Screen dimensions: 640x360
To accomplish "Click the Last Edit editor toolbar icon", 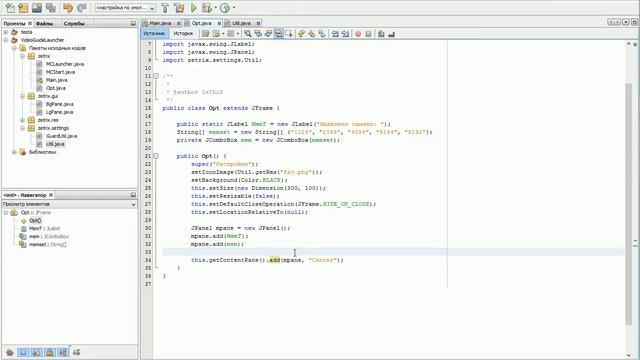I will click(x=206, y=34).
